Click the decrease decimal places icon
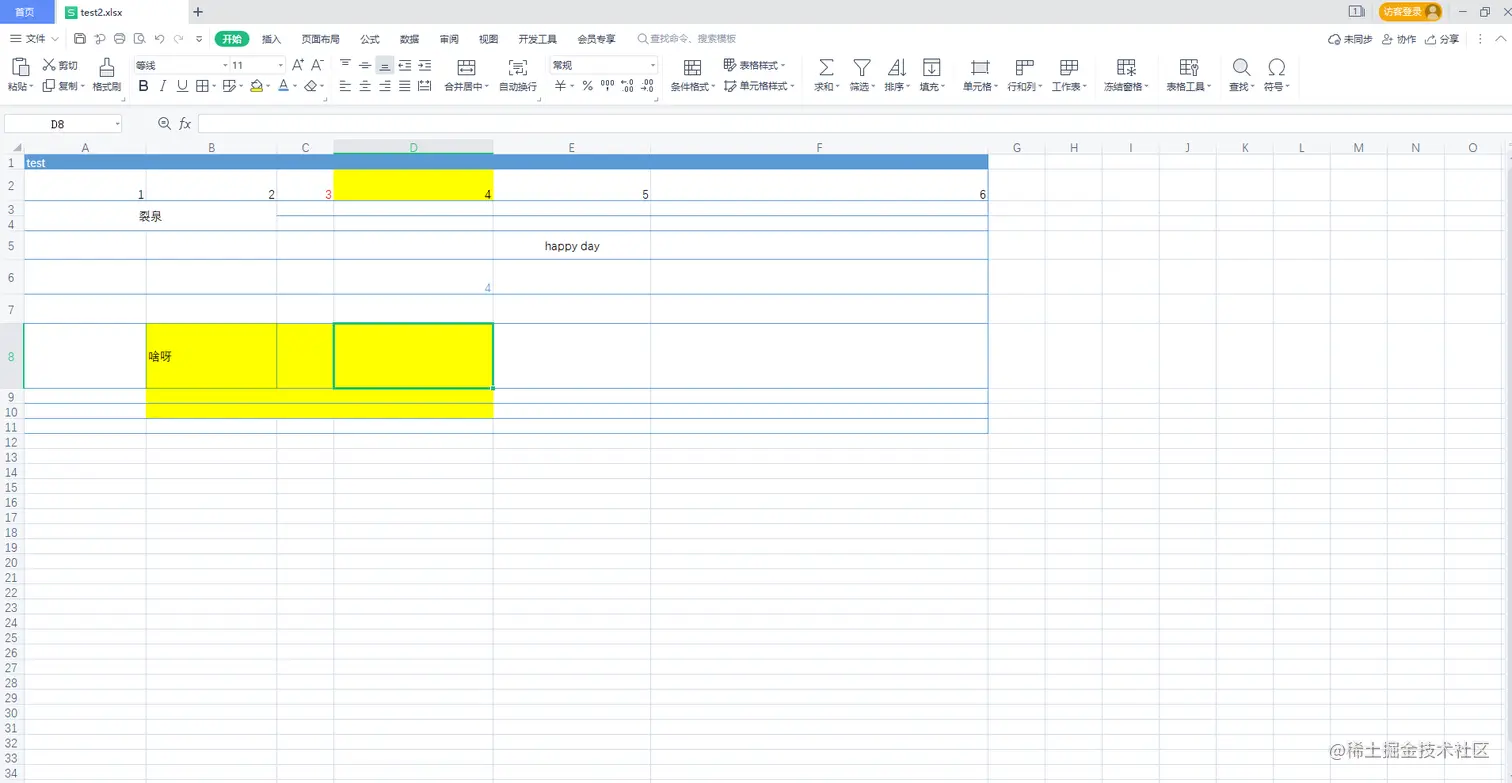 point(648,86)
